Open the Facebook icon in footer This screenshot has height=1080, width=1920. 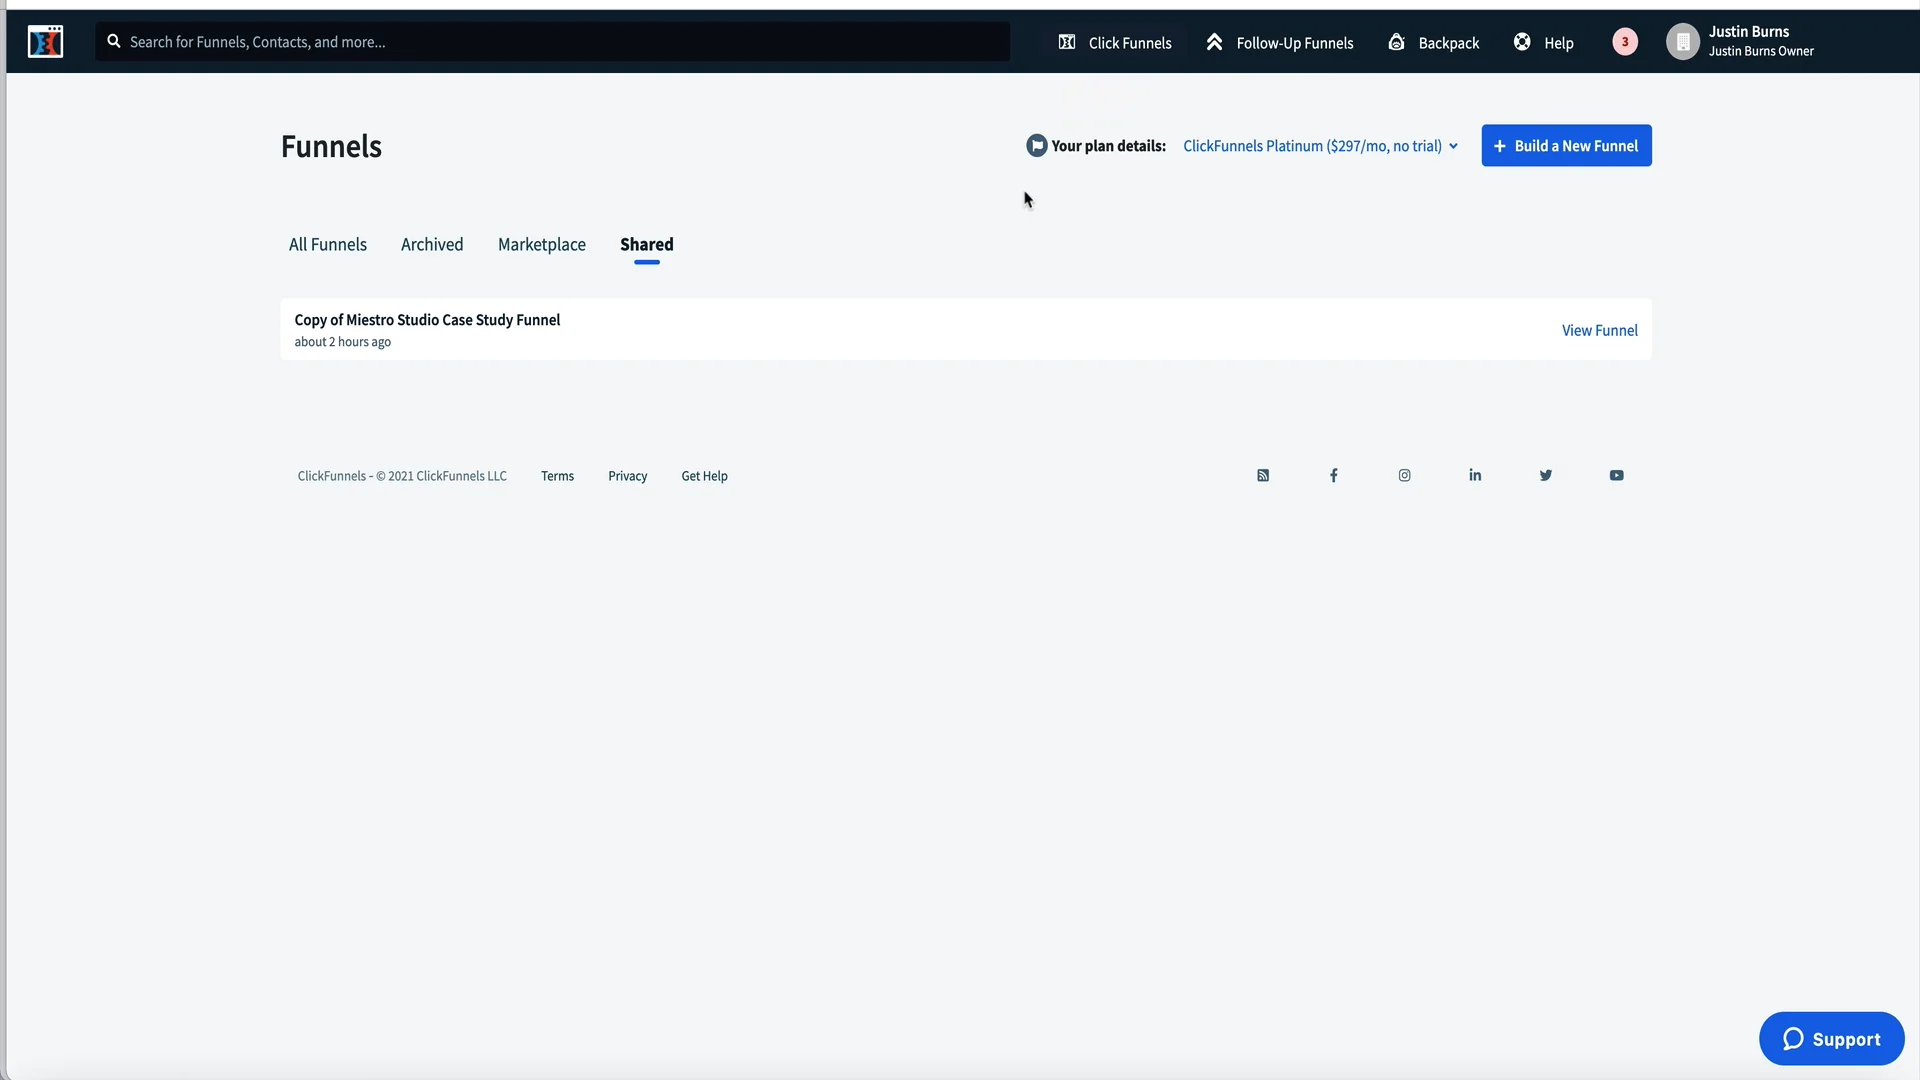pos(1334,476)
